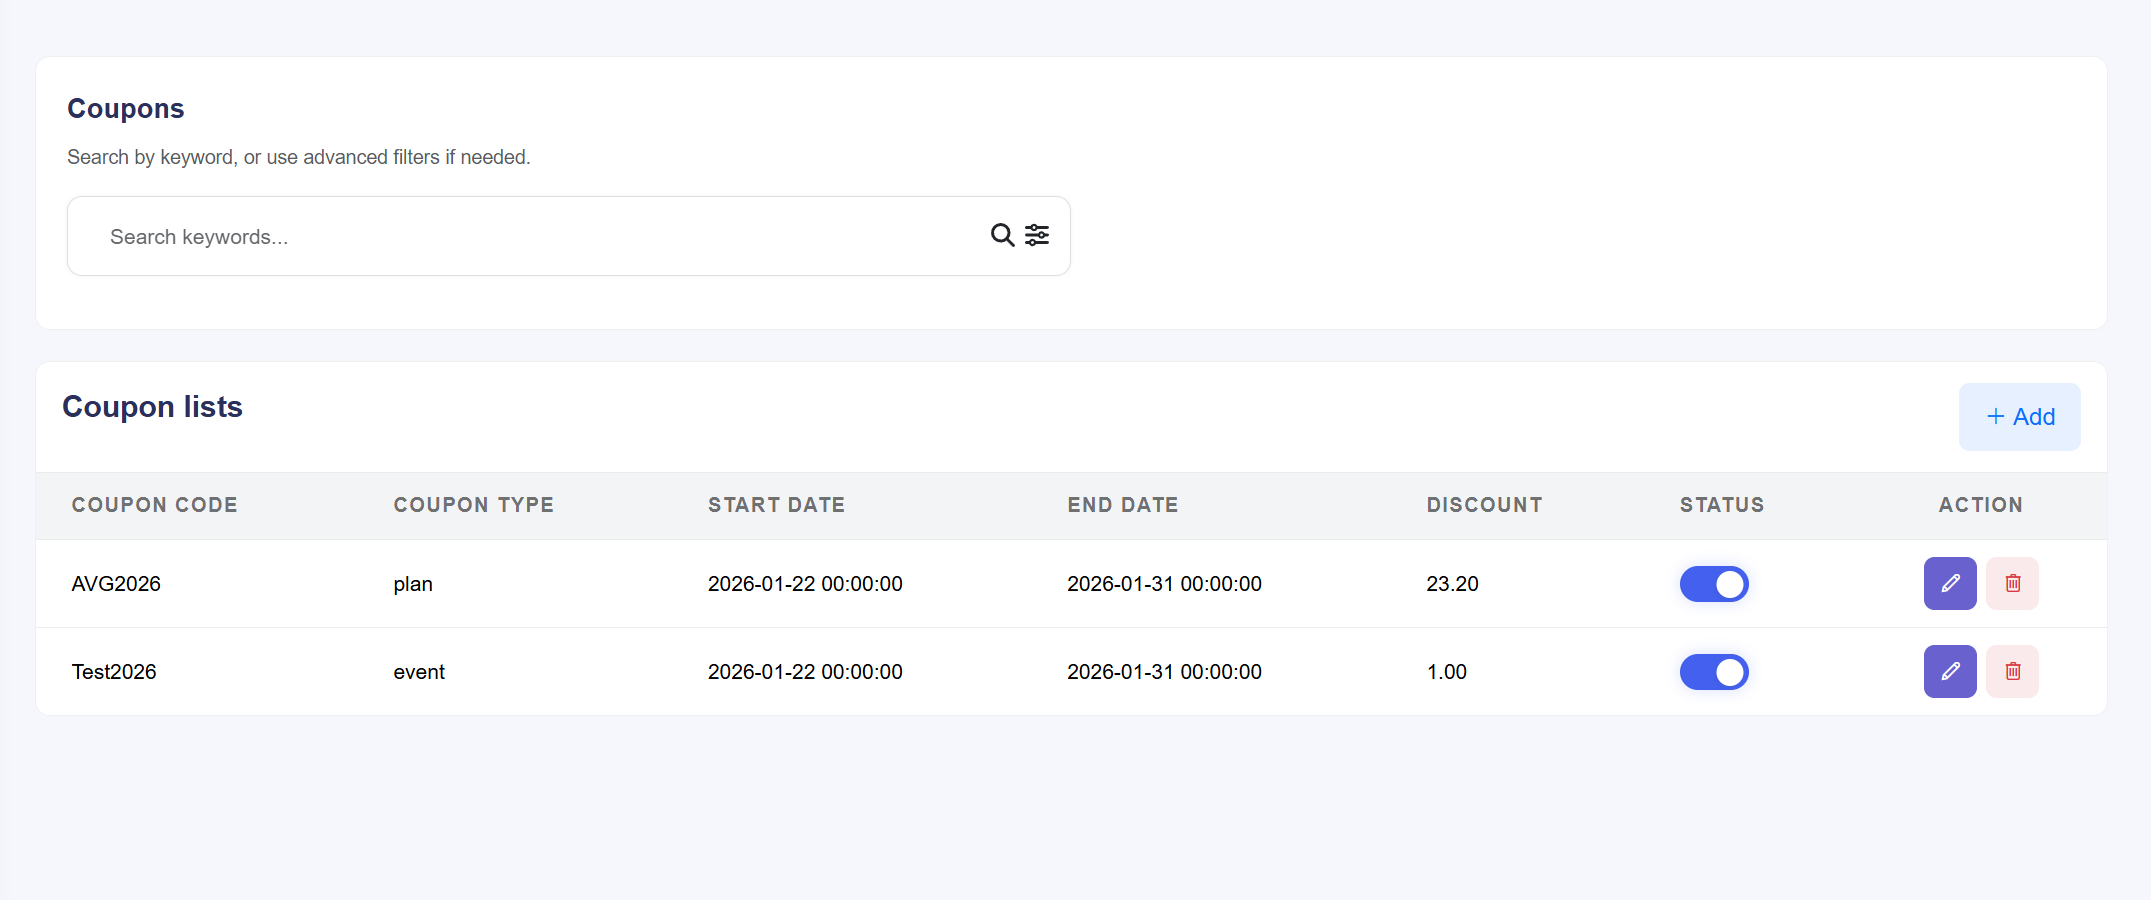This screenshot has height=900, width=2151.
Task: Click the search magnifier icon
Action: (1002, 235)
